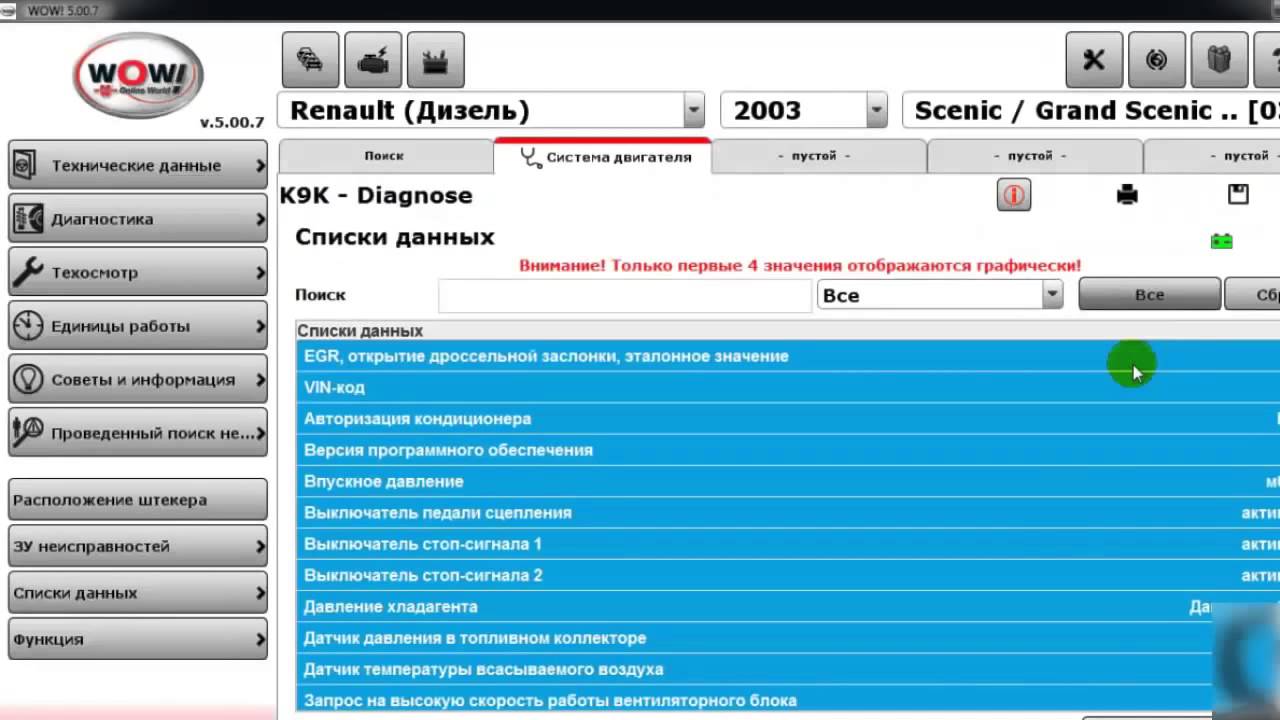This screenshot has width=1280, height=720.
Task: Expand the Renault (Дизель) make dropdown
Action: pos(694,110)
